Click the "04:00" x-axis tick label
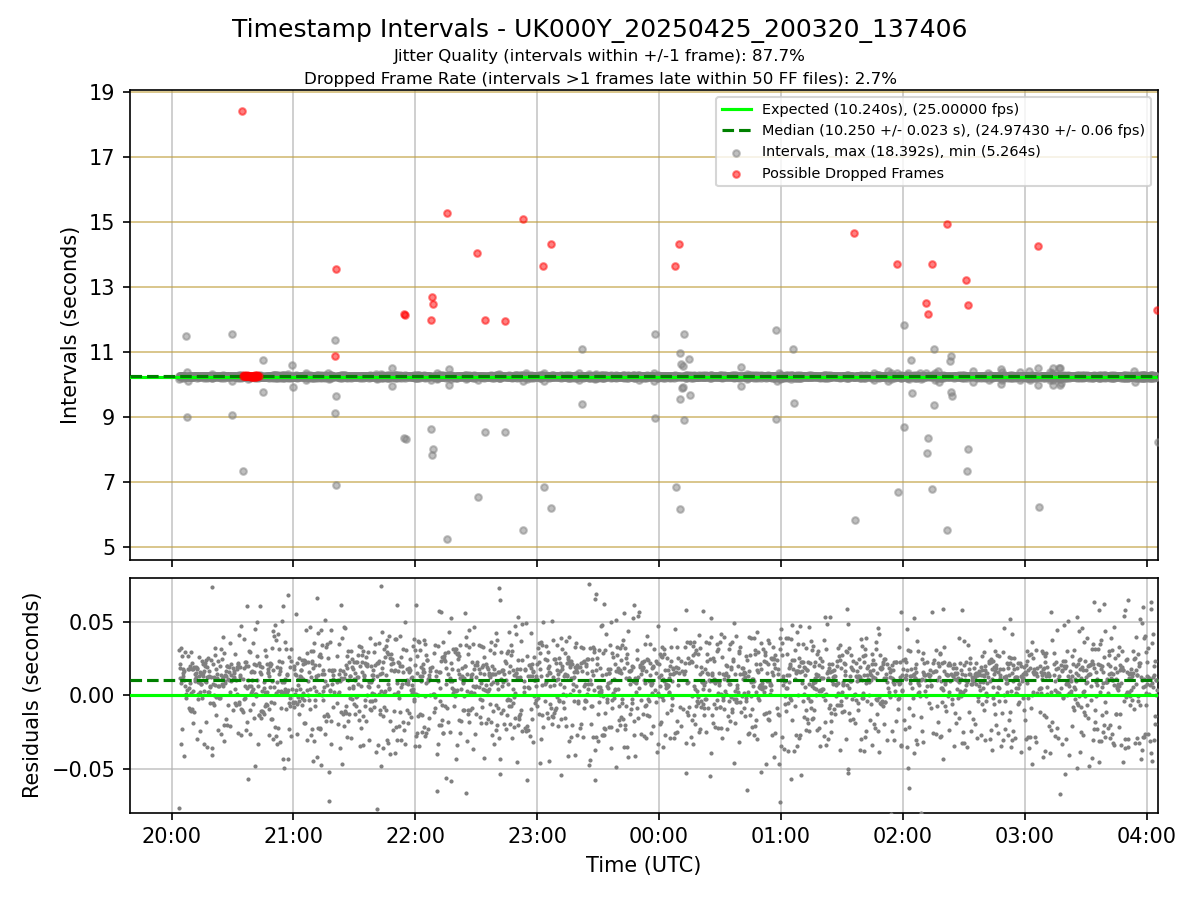 click(x=1146, y=834)
